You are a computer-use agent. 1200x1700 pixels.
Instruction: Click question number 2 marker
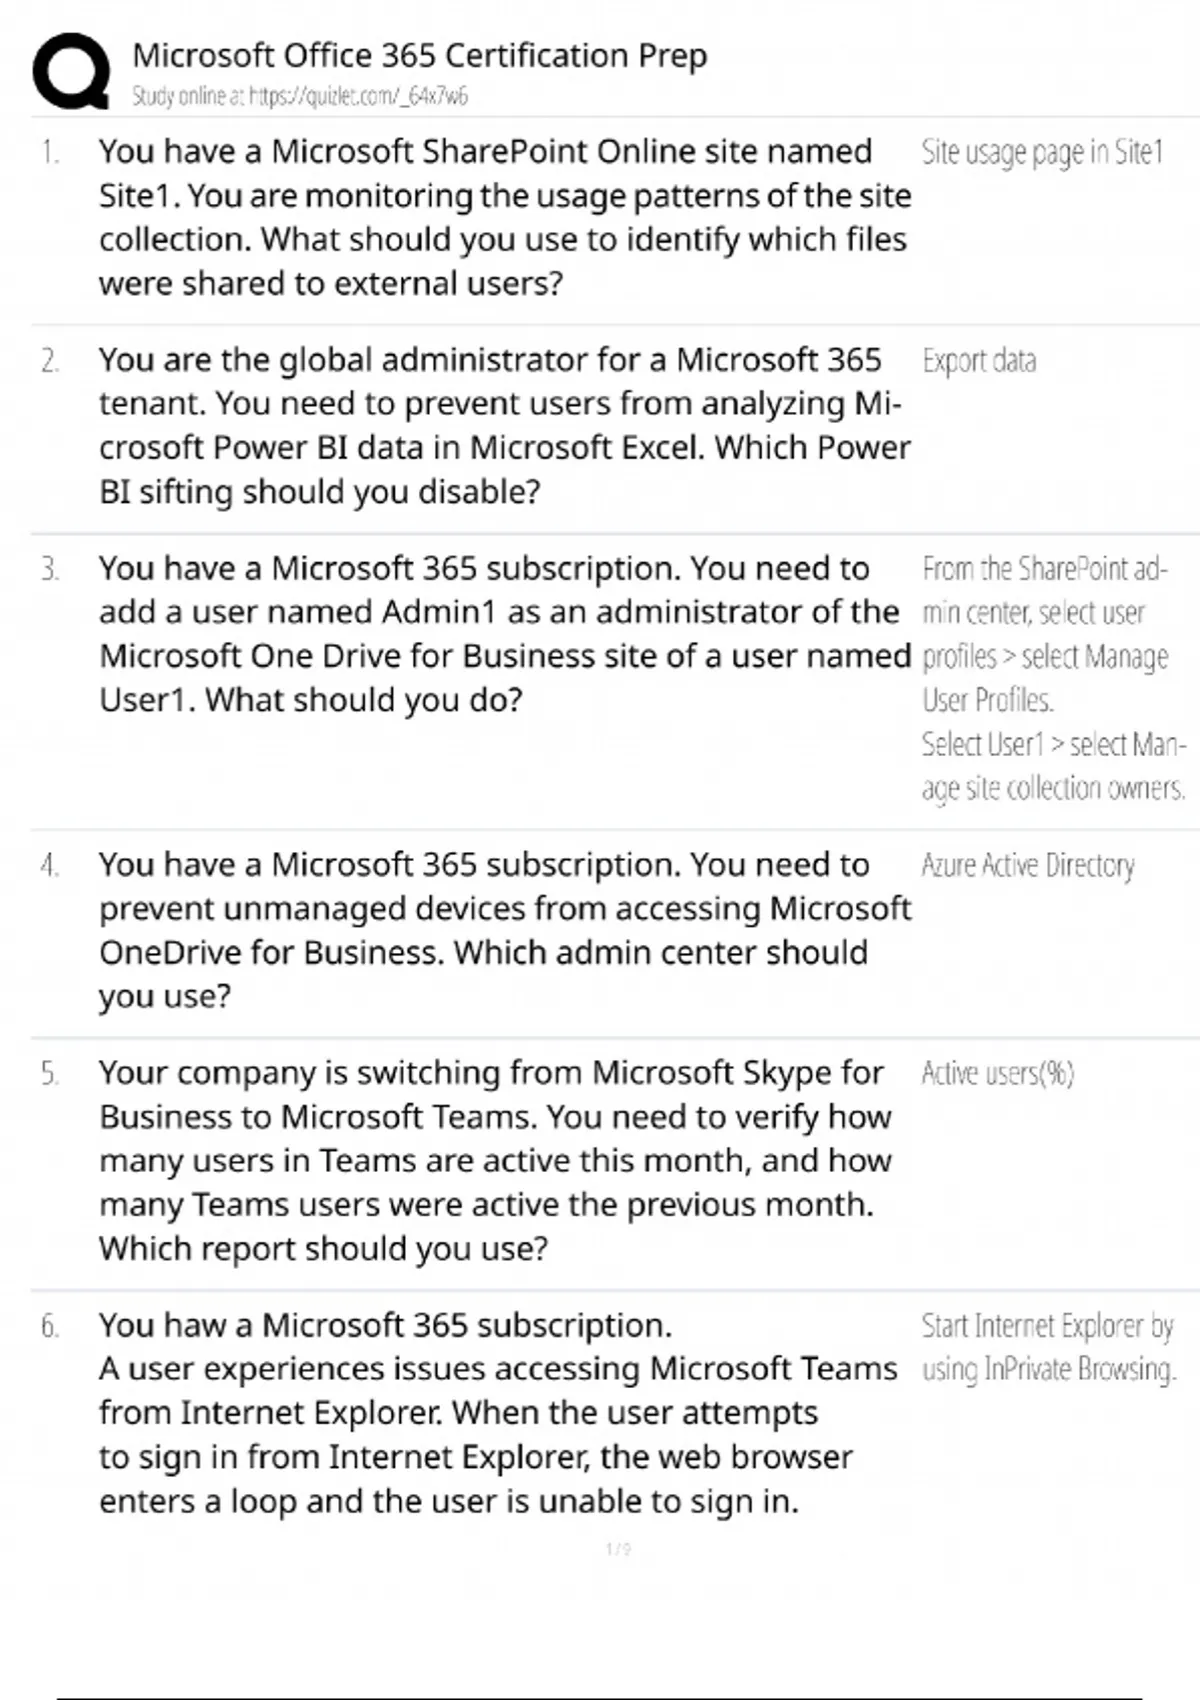point(50,361)
